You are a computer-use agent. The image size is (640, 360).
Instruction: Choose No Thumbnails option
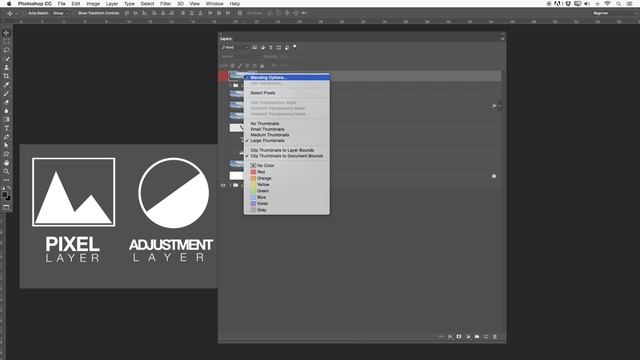point(265,123)
